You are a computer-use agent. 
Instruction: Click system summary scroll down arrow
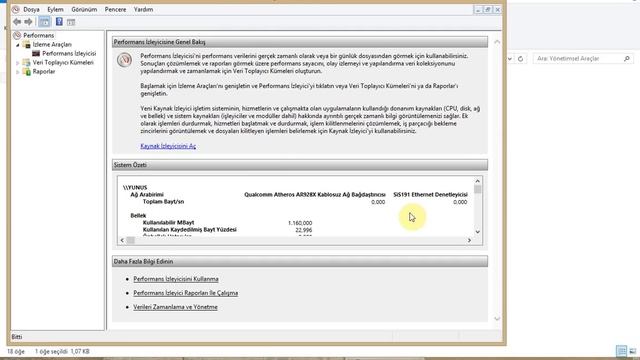point(478,232)
